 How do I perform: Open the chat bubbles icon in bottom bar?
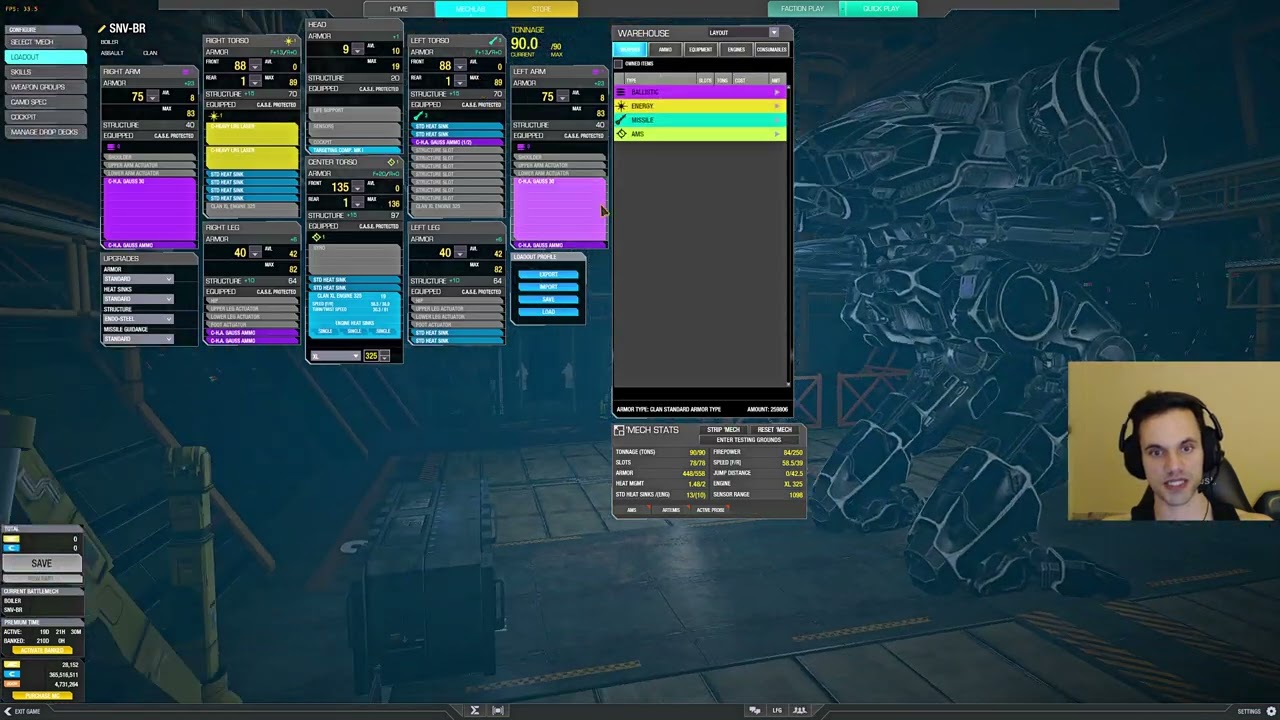(755, 711)
